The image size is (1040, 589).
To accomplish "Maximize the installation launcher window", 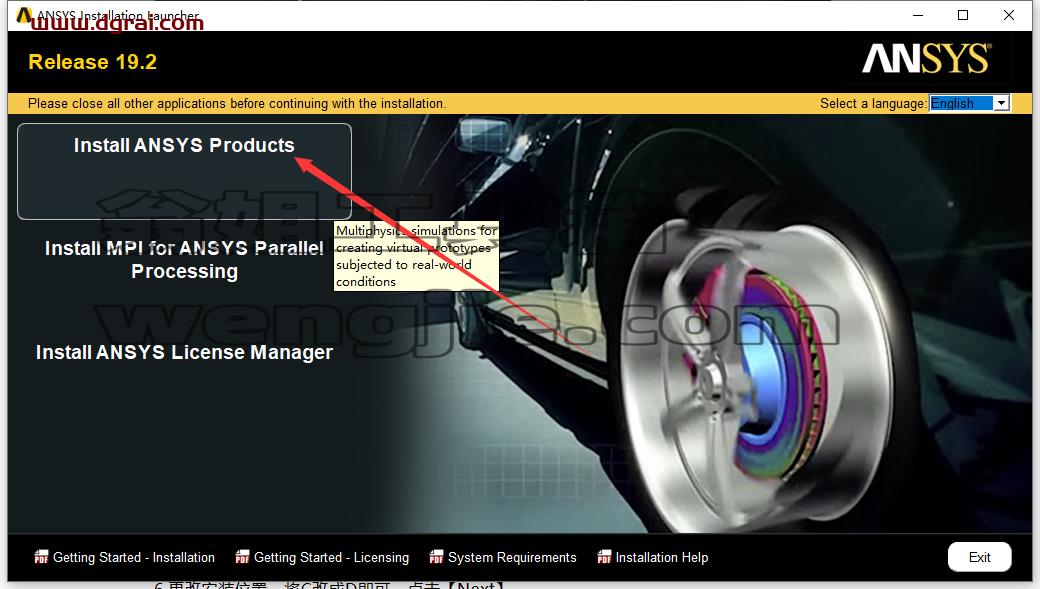I will [963, 15].
